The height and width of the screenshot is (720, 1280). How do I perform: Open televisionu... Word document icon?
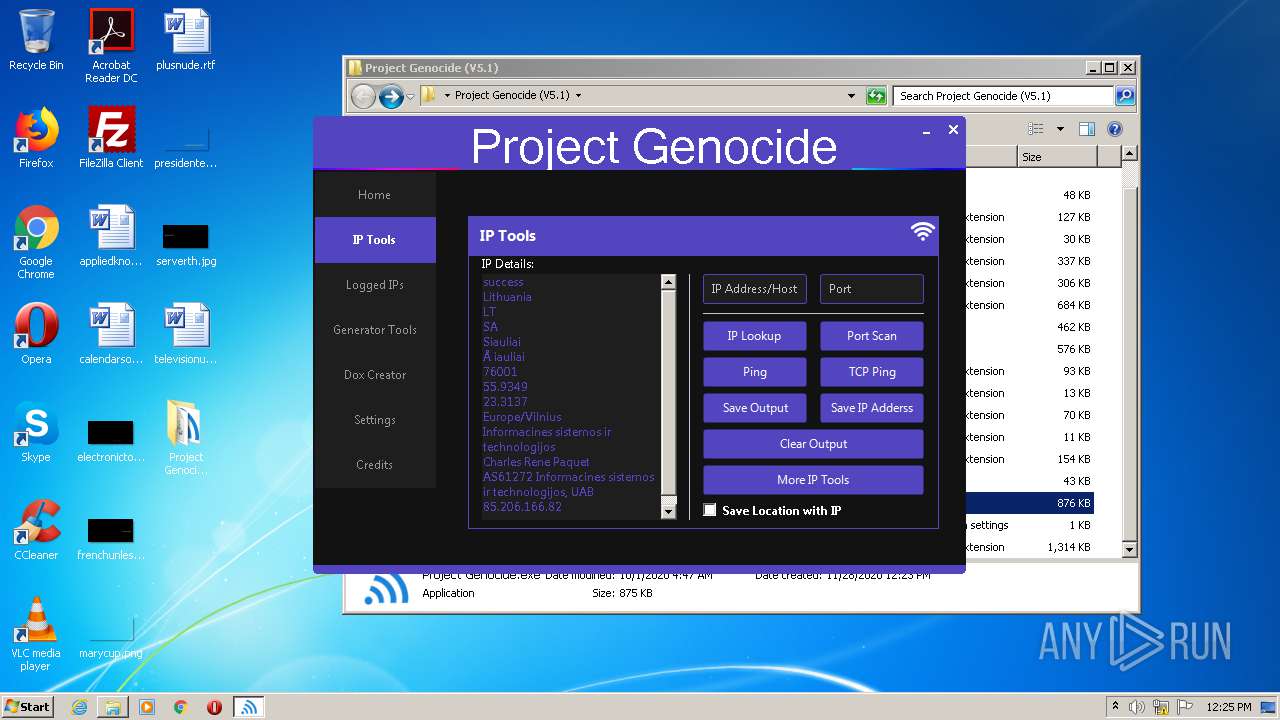pos(186,334)
